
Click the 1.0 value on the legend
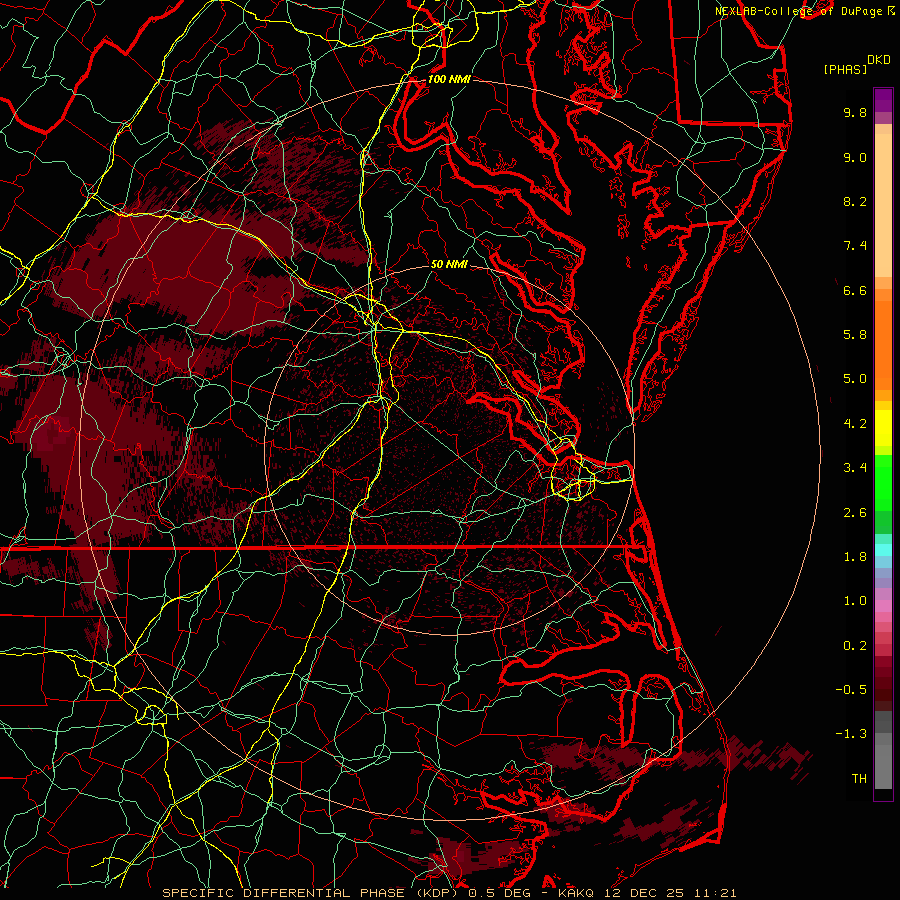pyautogui.click(x=855, y=601)
